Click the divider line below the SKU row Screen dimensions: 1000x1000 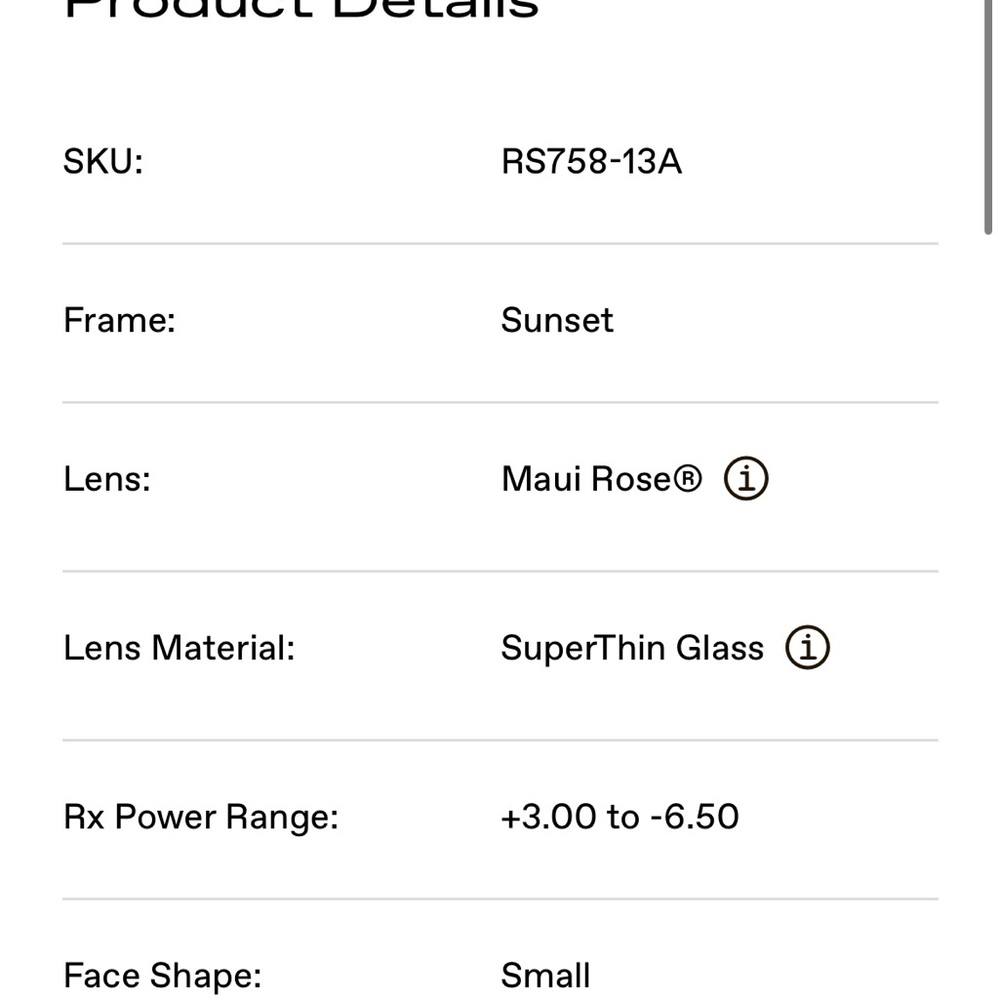click(500, 244)
